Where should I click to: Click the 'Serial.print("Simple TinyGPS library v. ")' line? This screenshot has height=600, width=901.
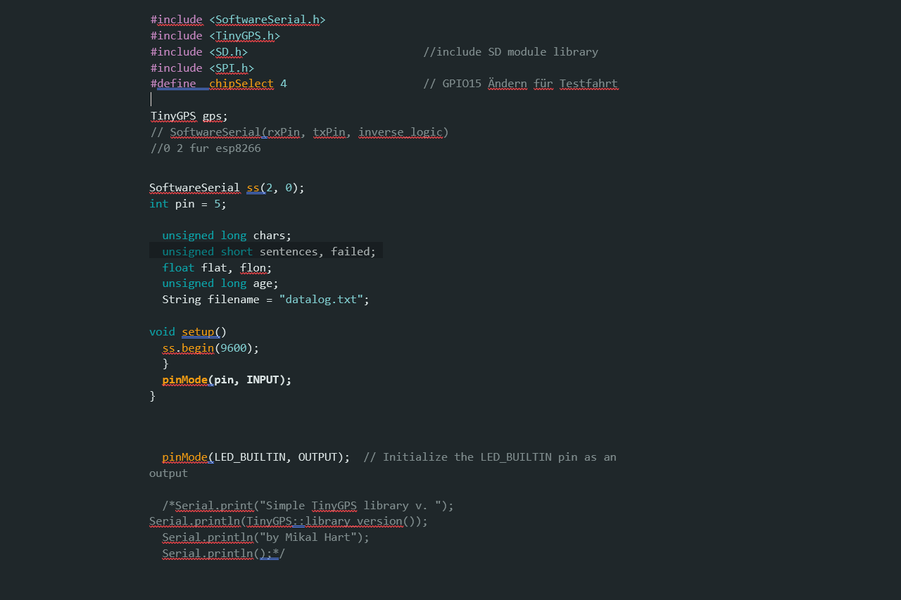(307, 506)
